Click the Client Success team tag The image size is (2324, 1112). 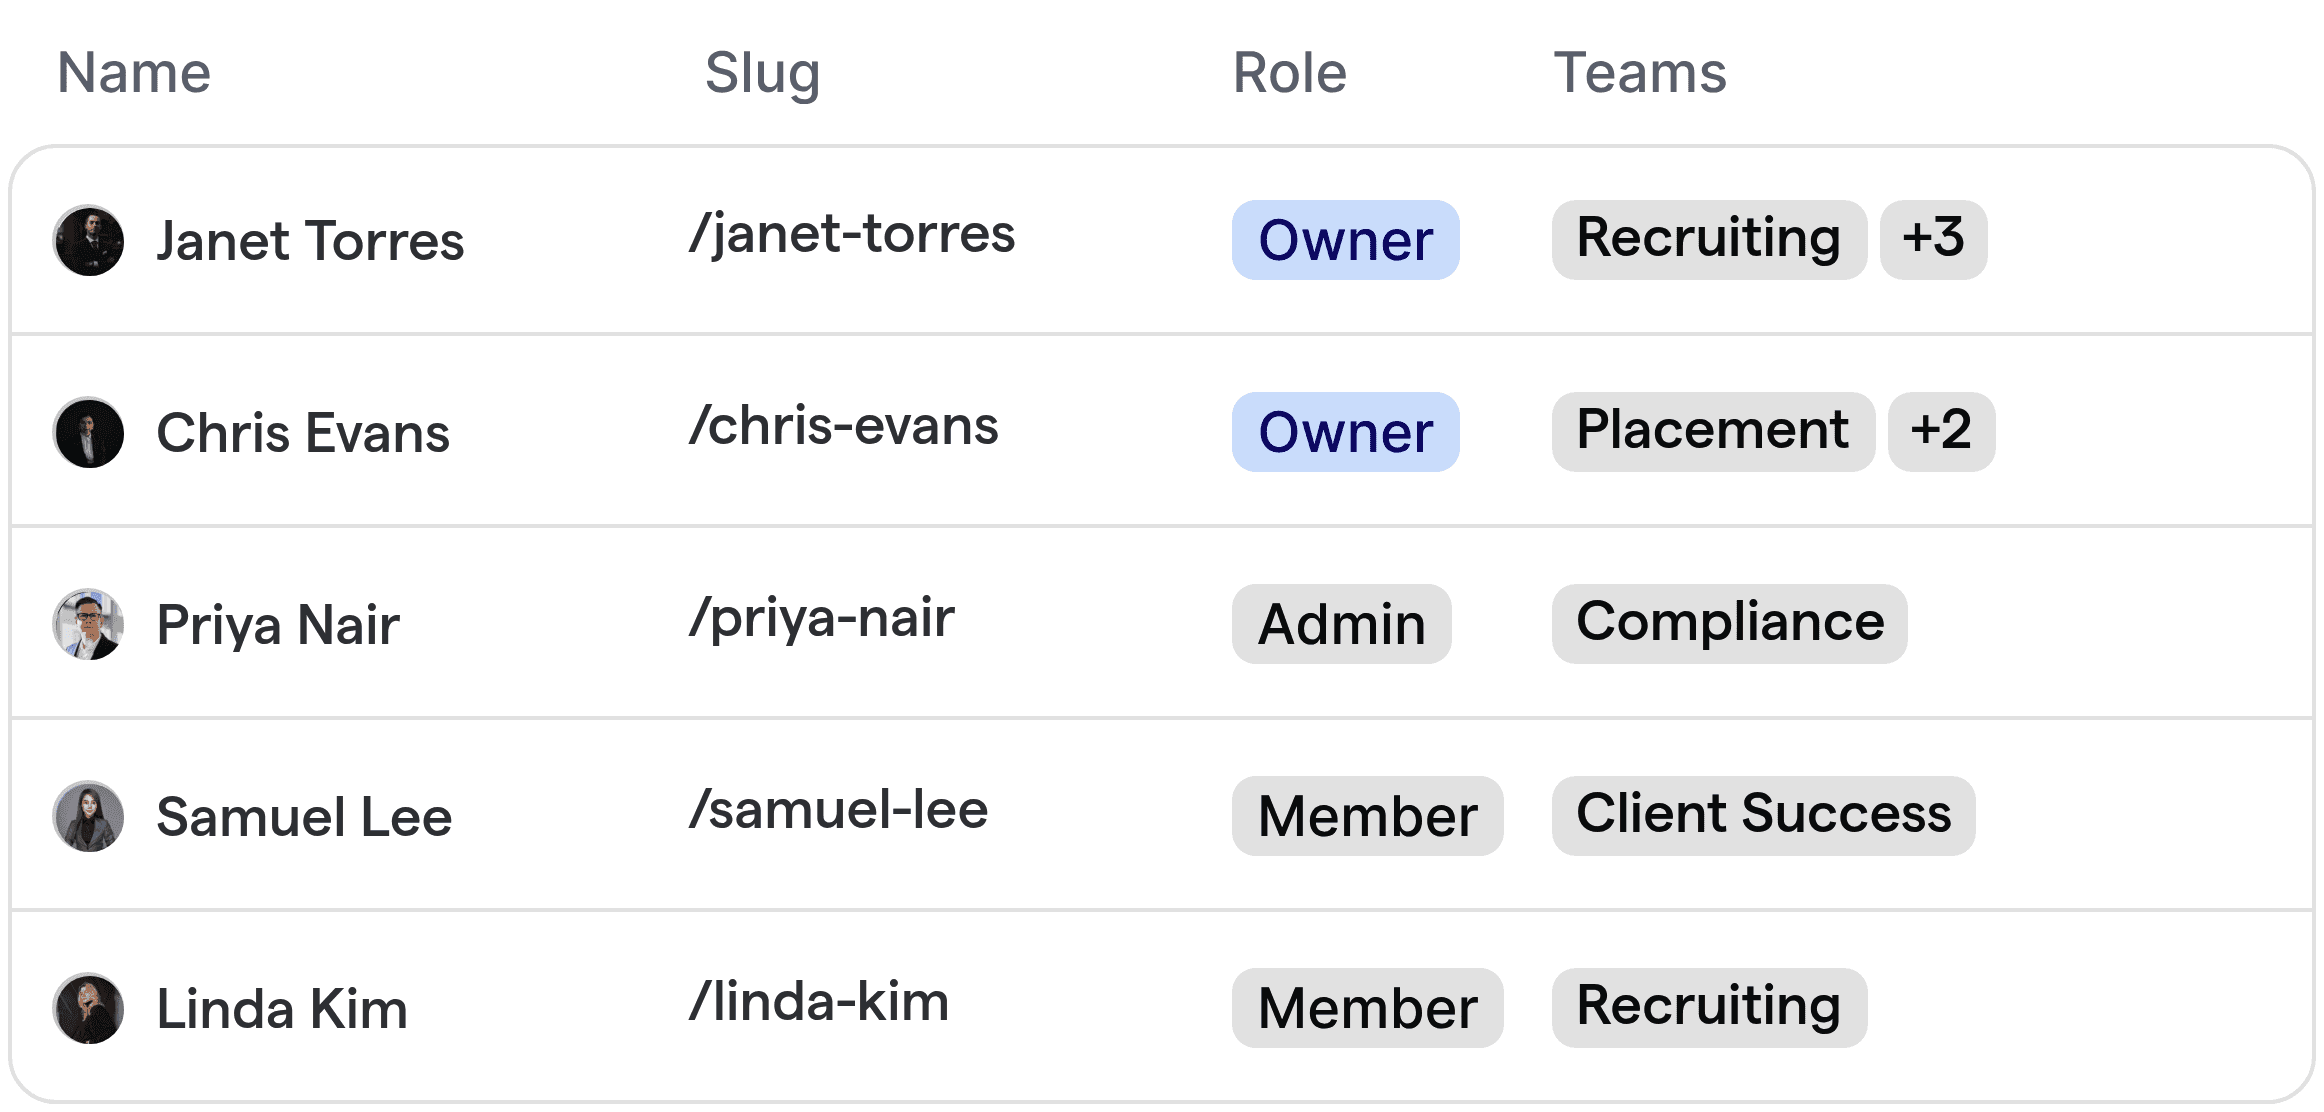1763,814
